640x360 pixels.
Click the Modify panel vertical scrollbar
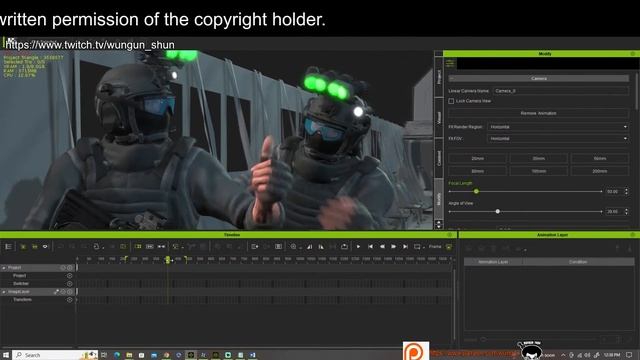point(637,92)
